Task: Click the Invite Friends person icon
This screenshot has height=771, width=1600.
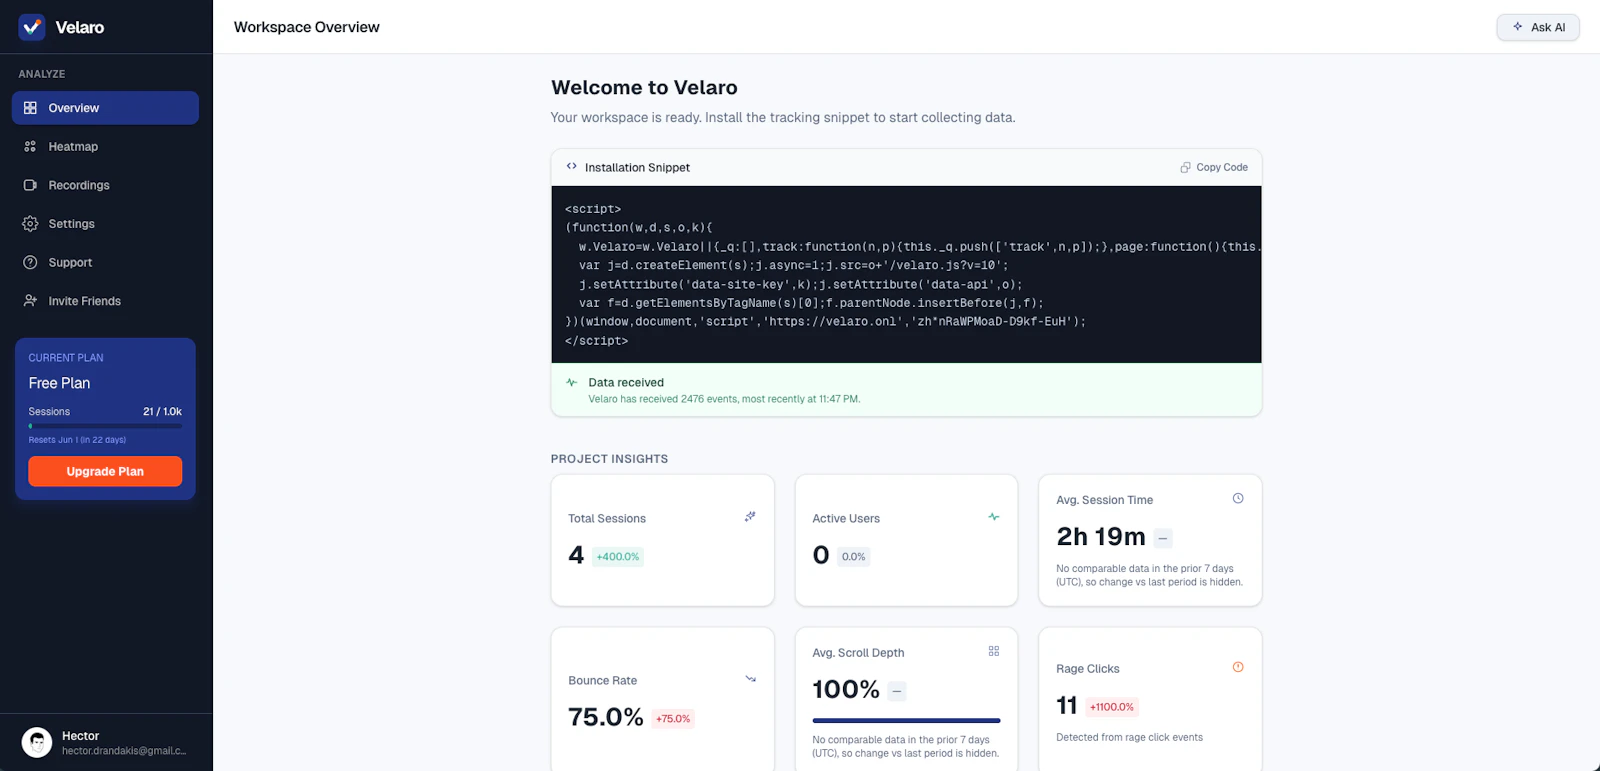Action: tap(30, 301)
